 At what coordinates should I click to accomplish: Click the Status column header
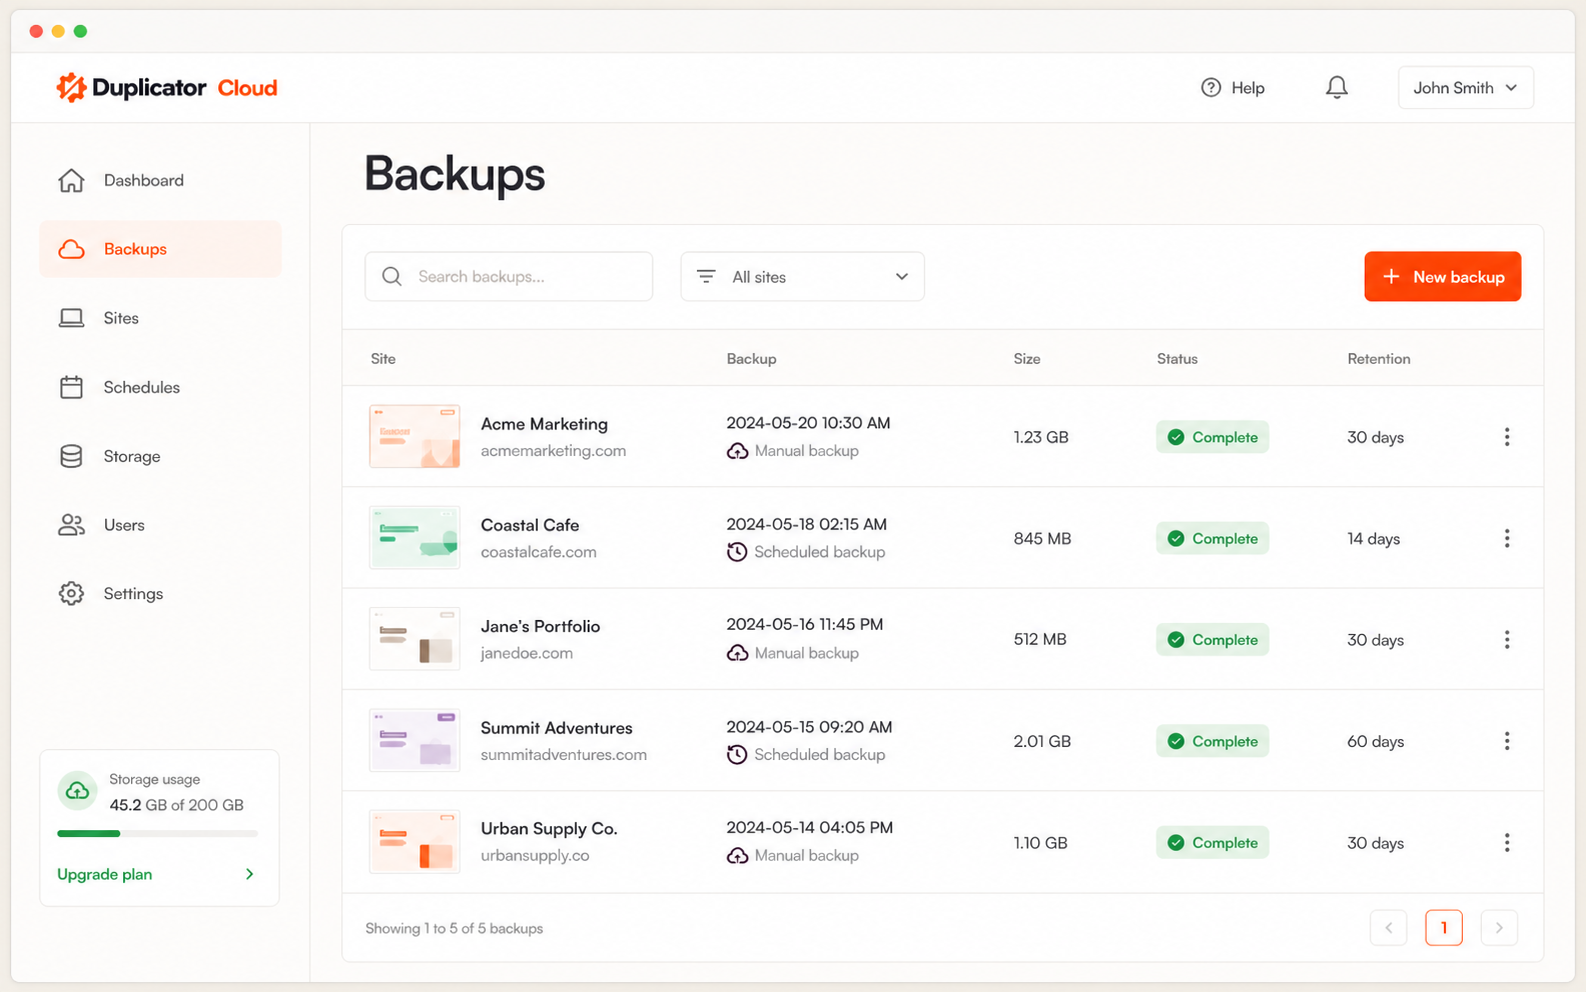point(1177,358)
